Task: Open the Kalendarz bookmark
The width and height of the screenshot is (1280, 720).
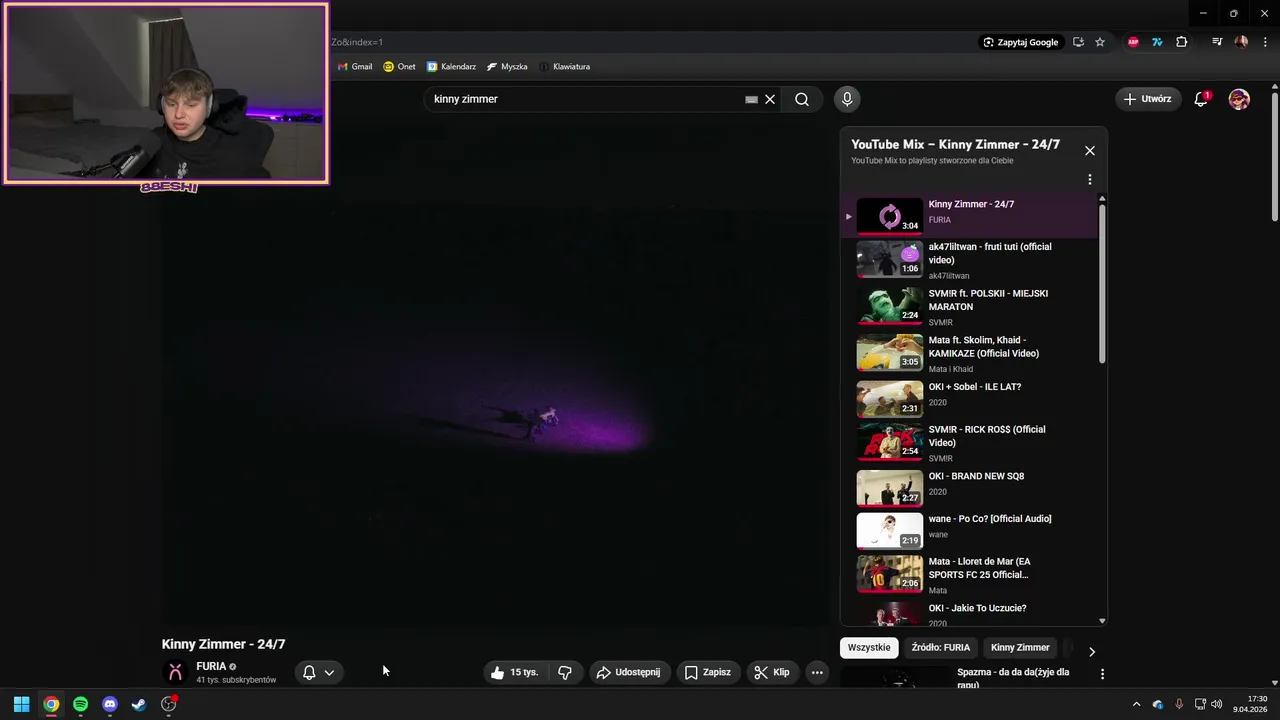Action: coord(451,67)
